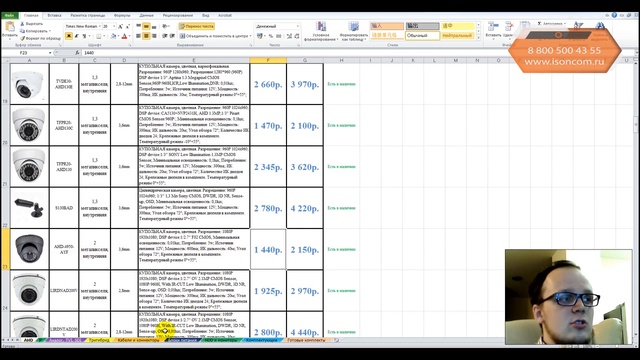This screenshot has height=360, width=640.
Task: Switch to the Рецензирование tab
Action: click(x=178, y=16)
